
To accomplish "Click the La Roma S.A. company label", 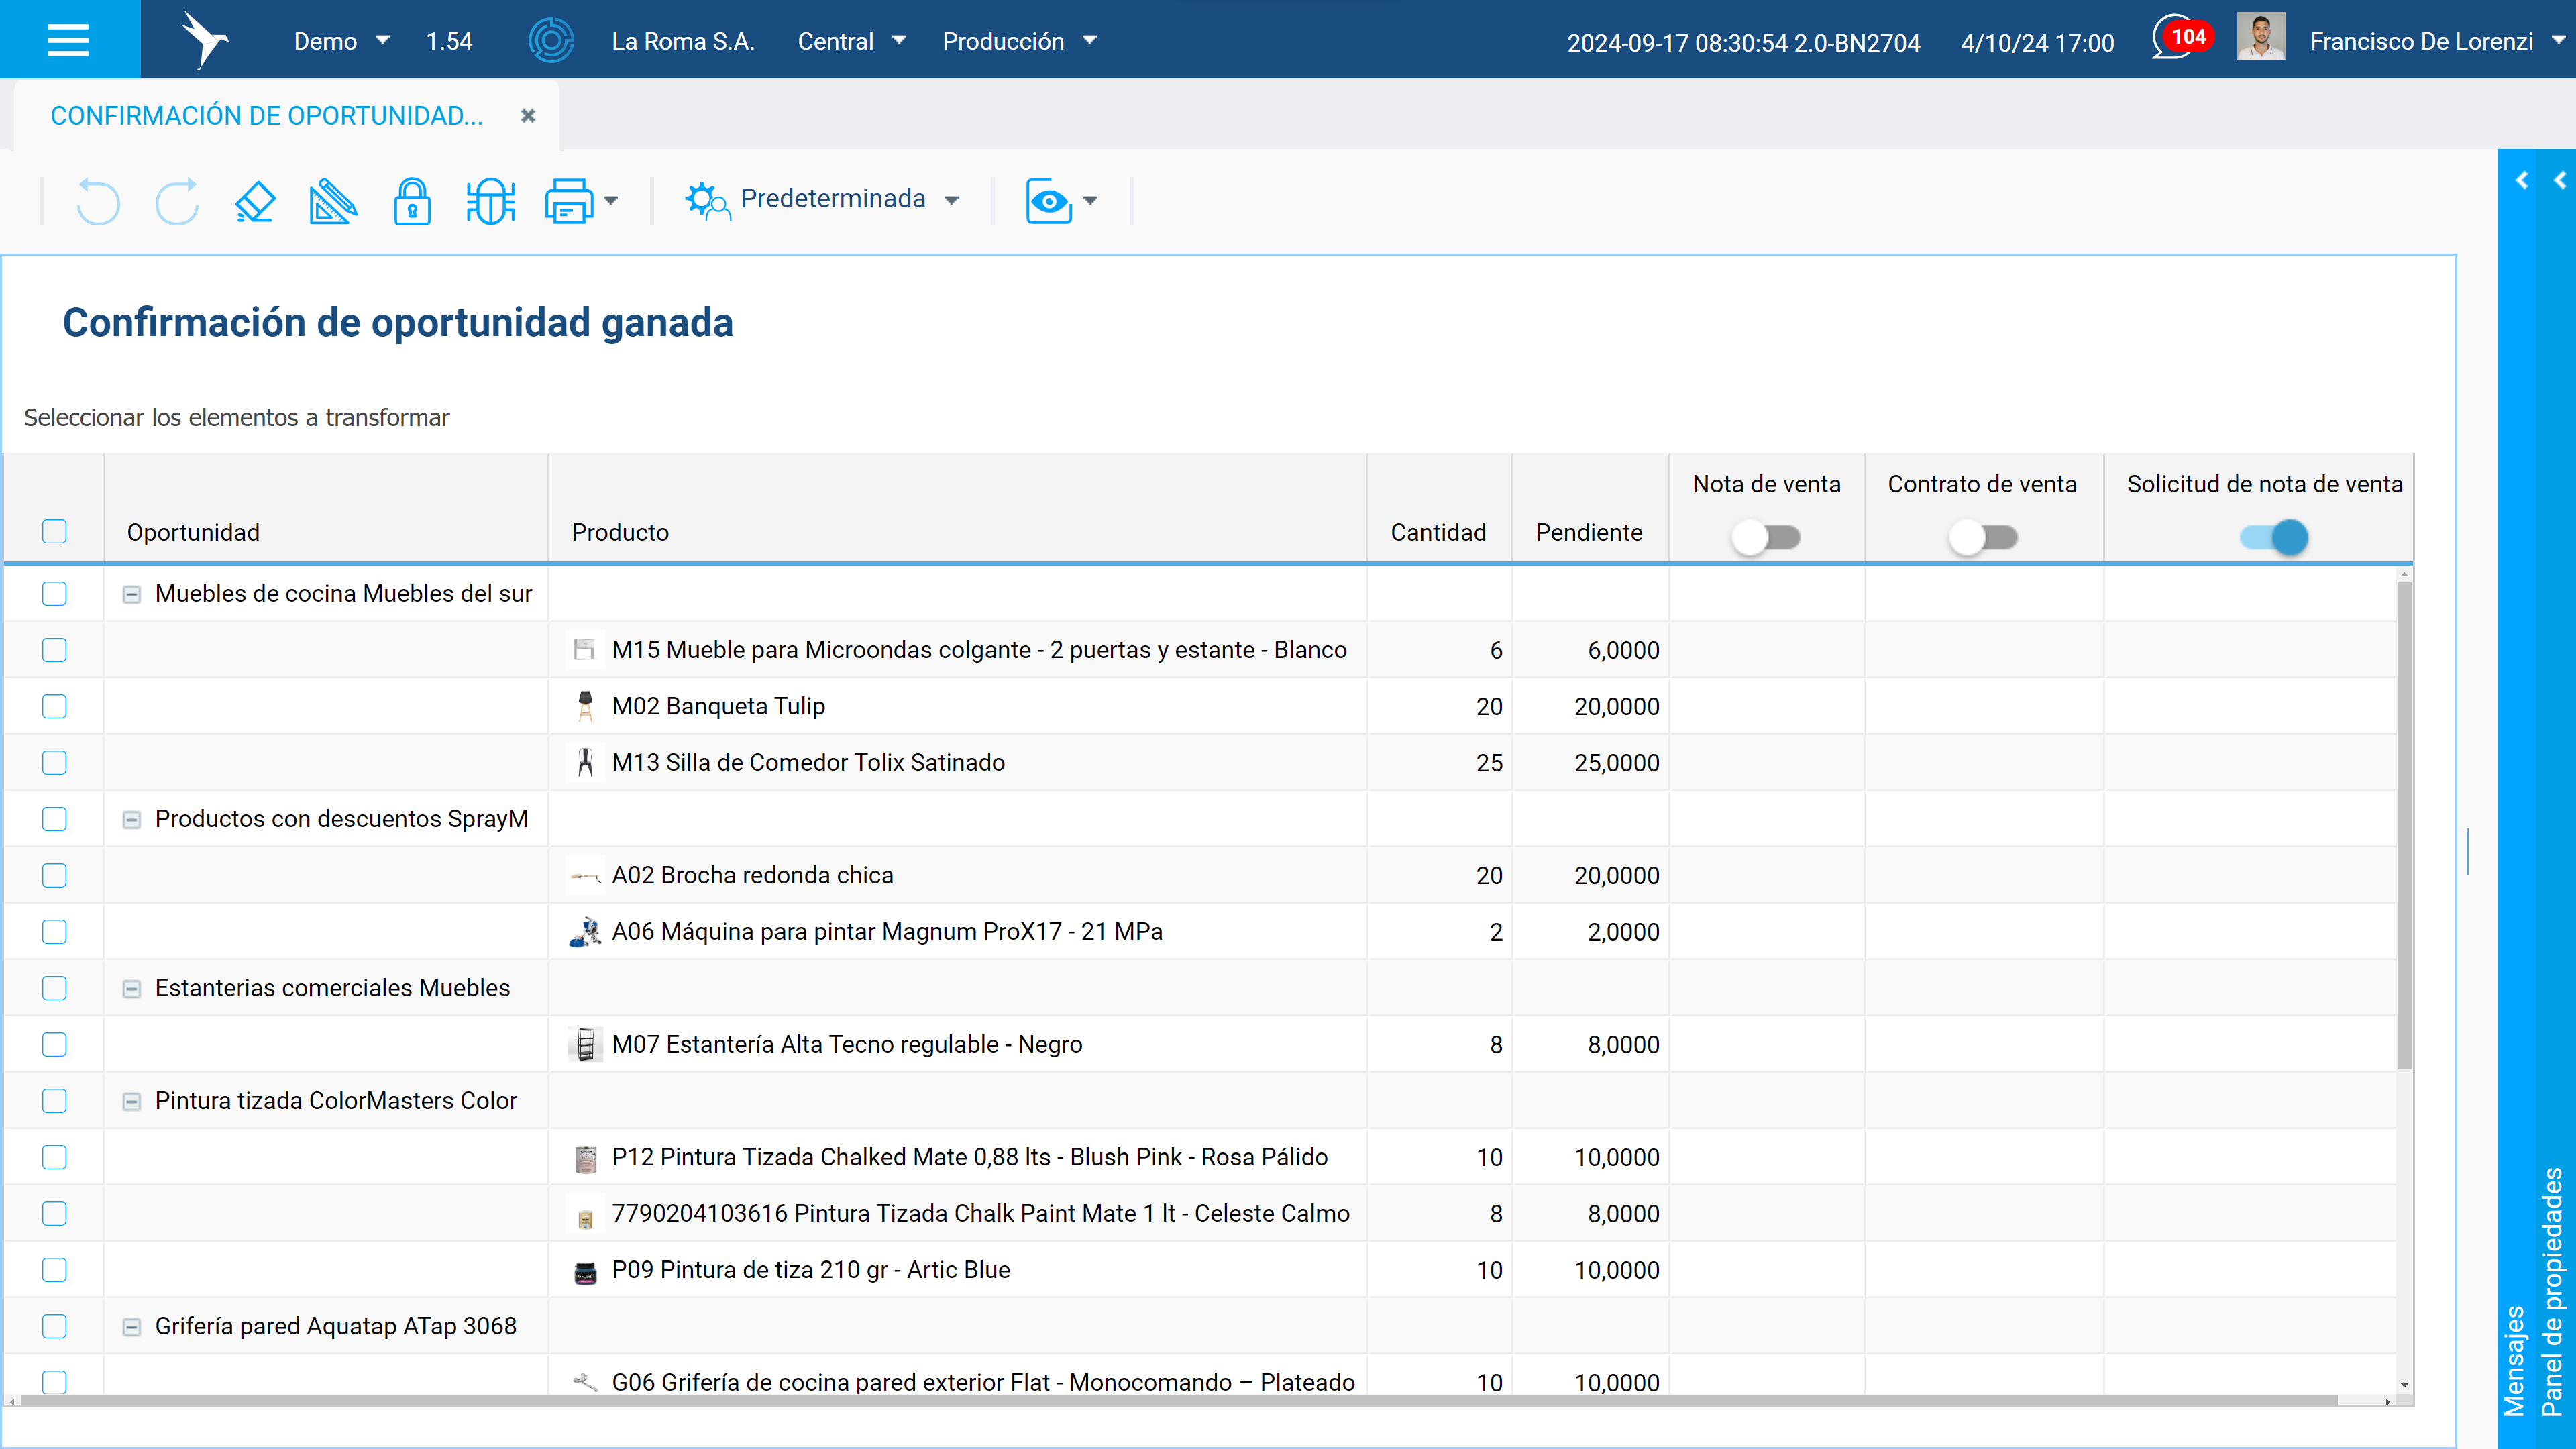I will coord(683,41).
